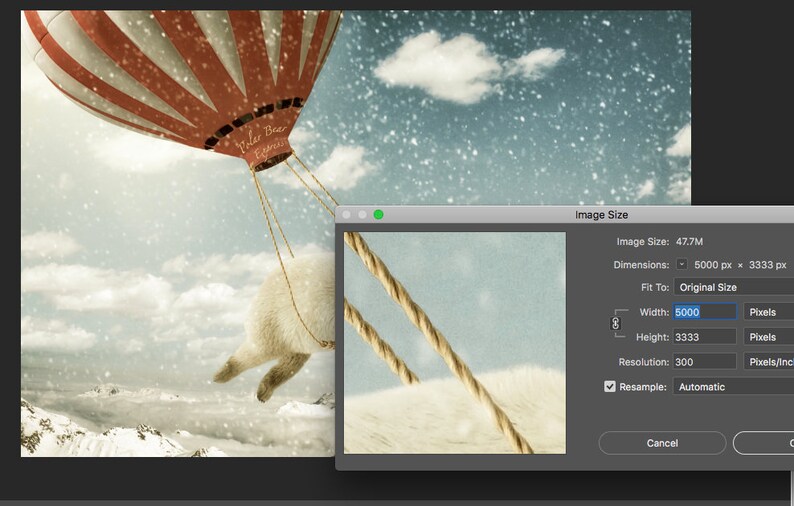Change the Height unit dropdown from Pixels
The width and height of the screenshot is (794, 506).
click(x=769, y=337)
